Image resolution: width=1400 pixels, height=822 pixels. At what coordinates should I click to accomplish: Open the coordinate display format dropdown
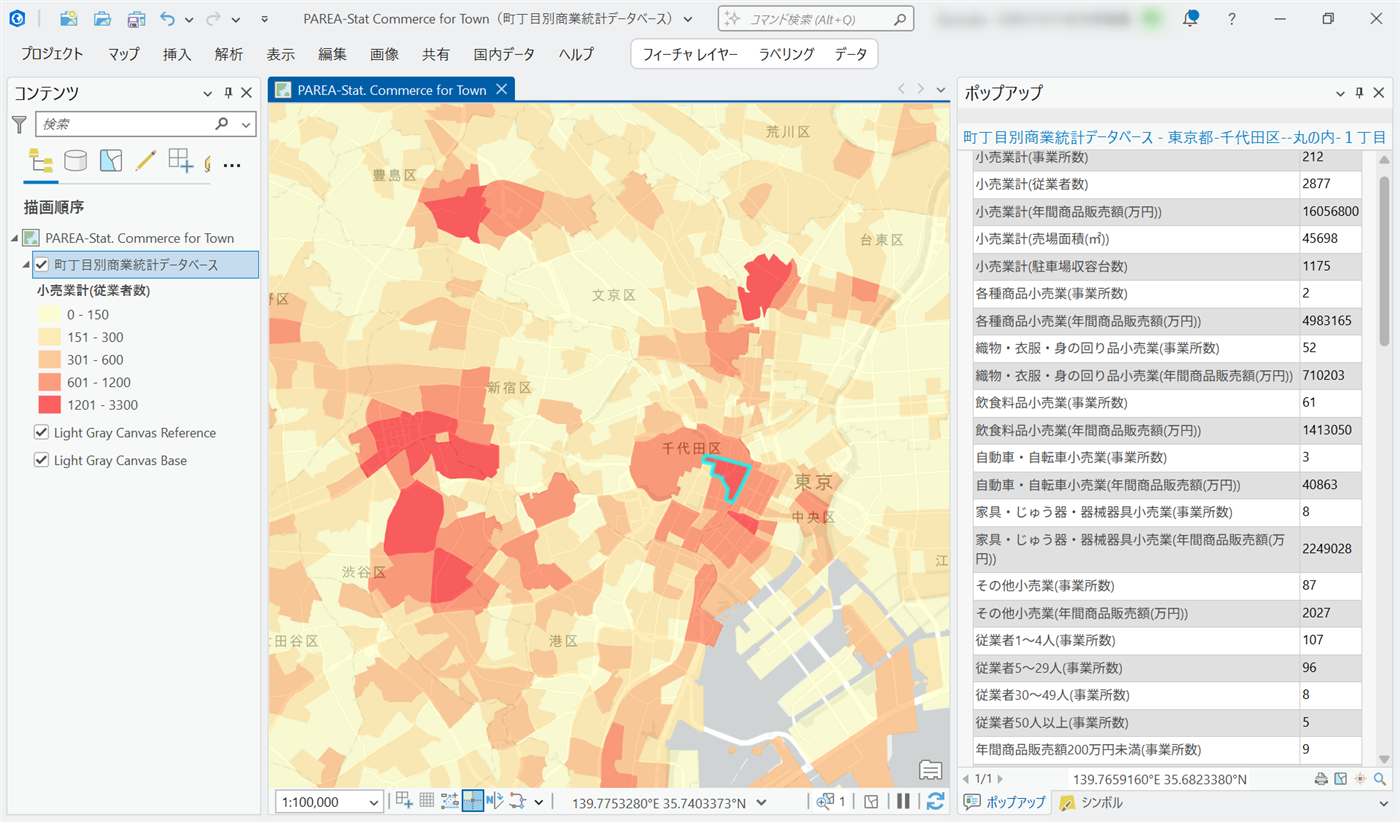762,802
